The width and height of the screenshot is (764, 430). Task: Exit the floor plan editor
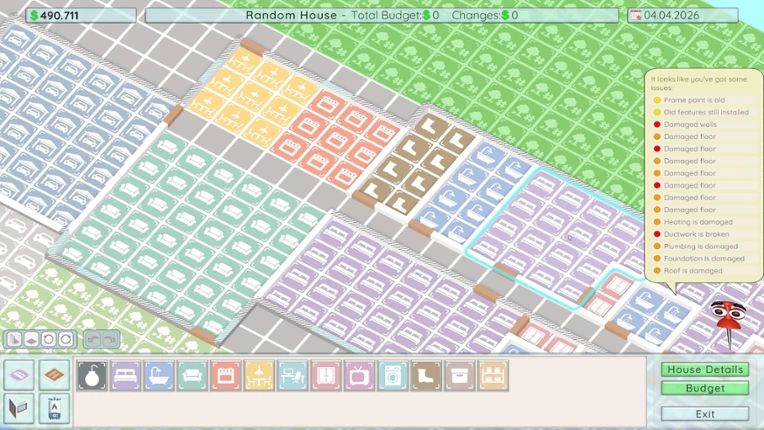(705, 414)
